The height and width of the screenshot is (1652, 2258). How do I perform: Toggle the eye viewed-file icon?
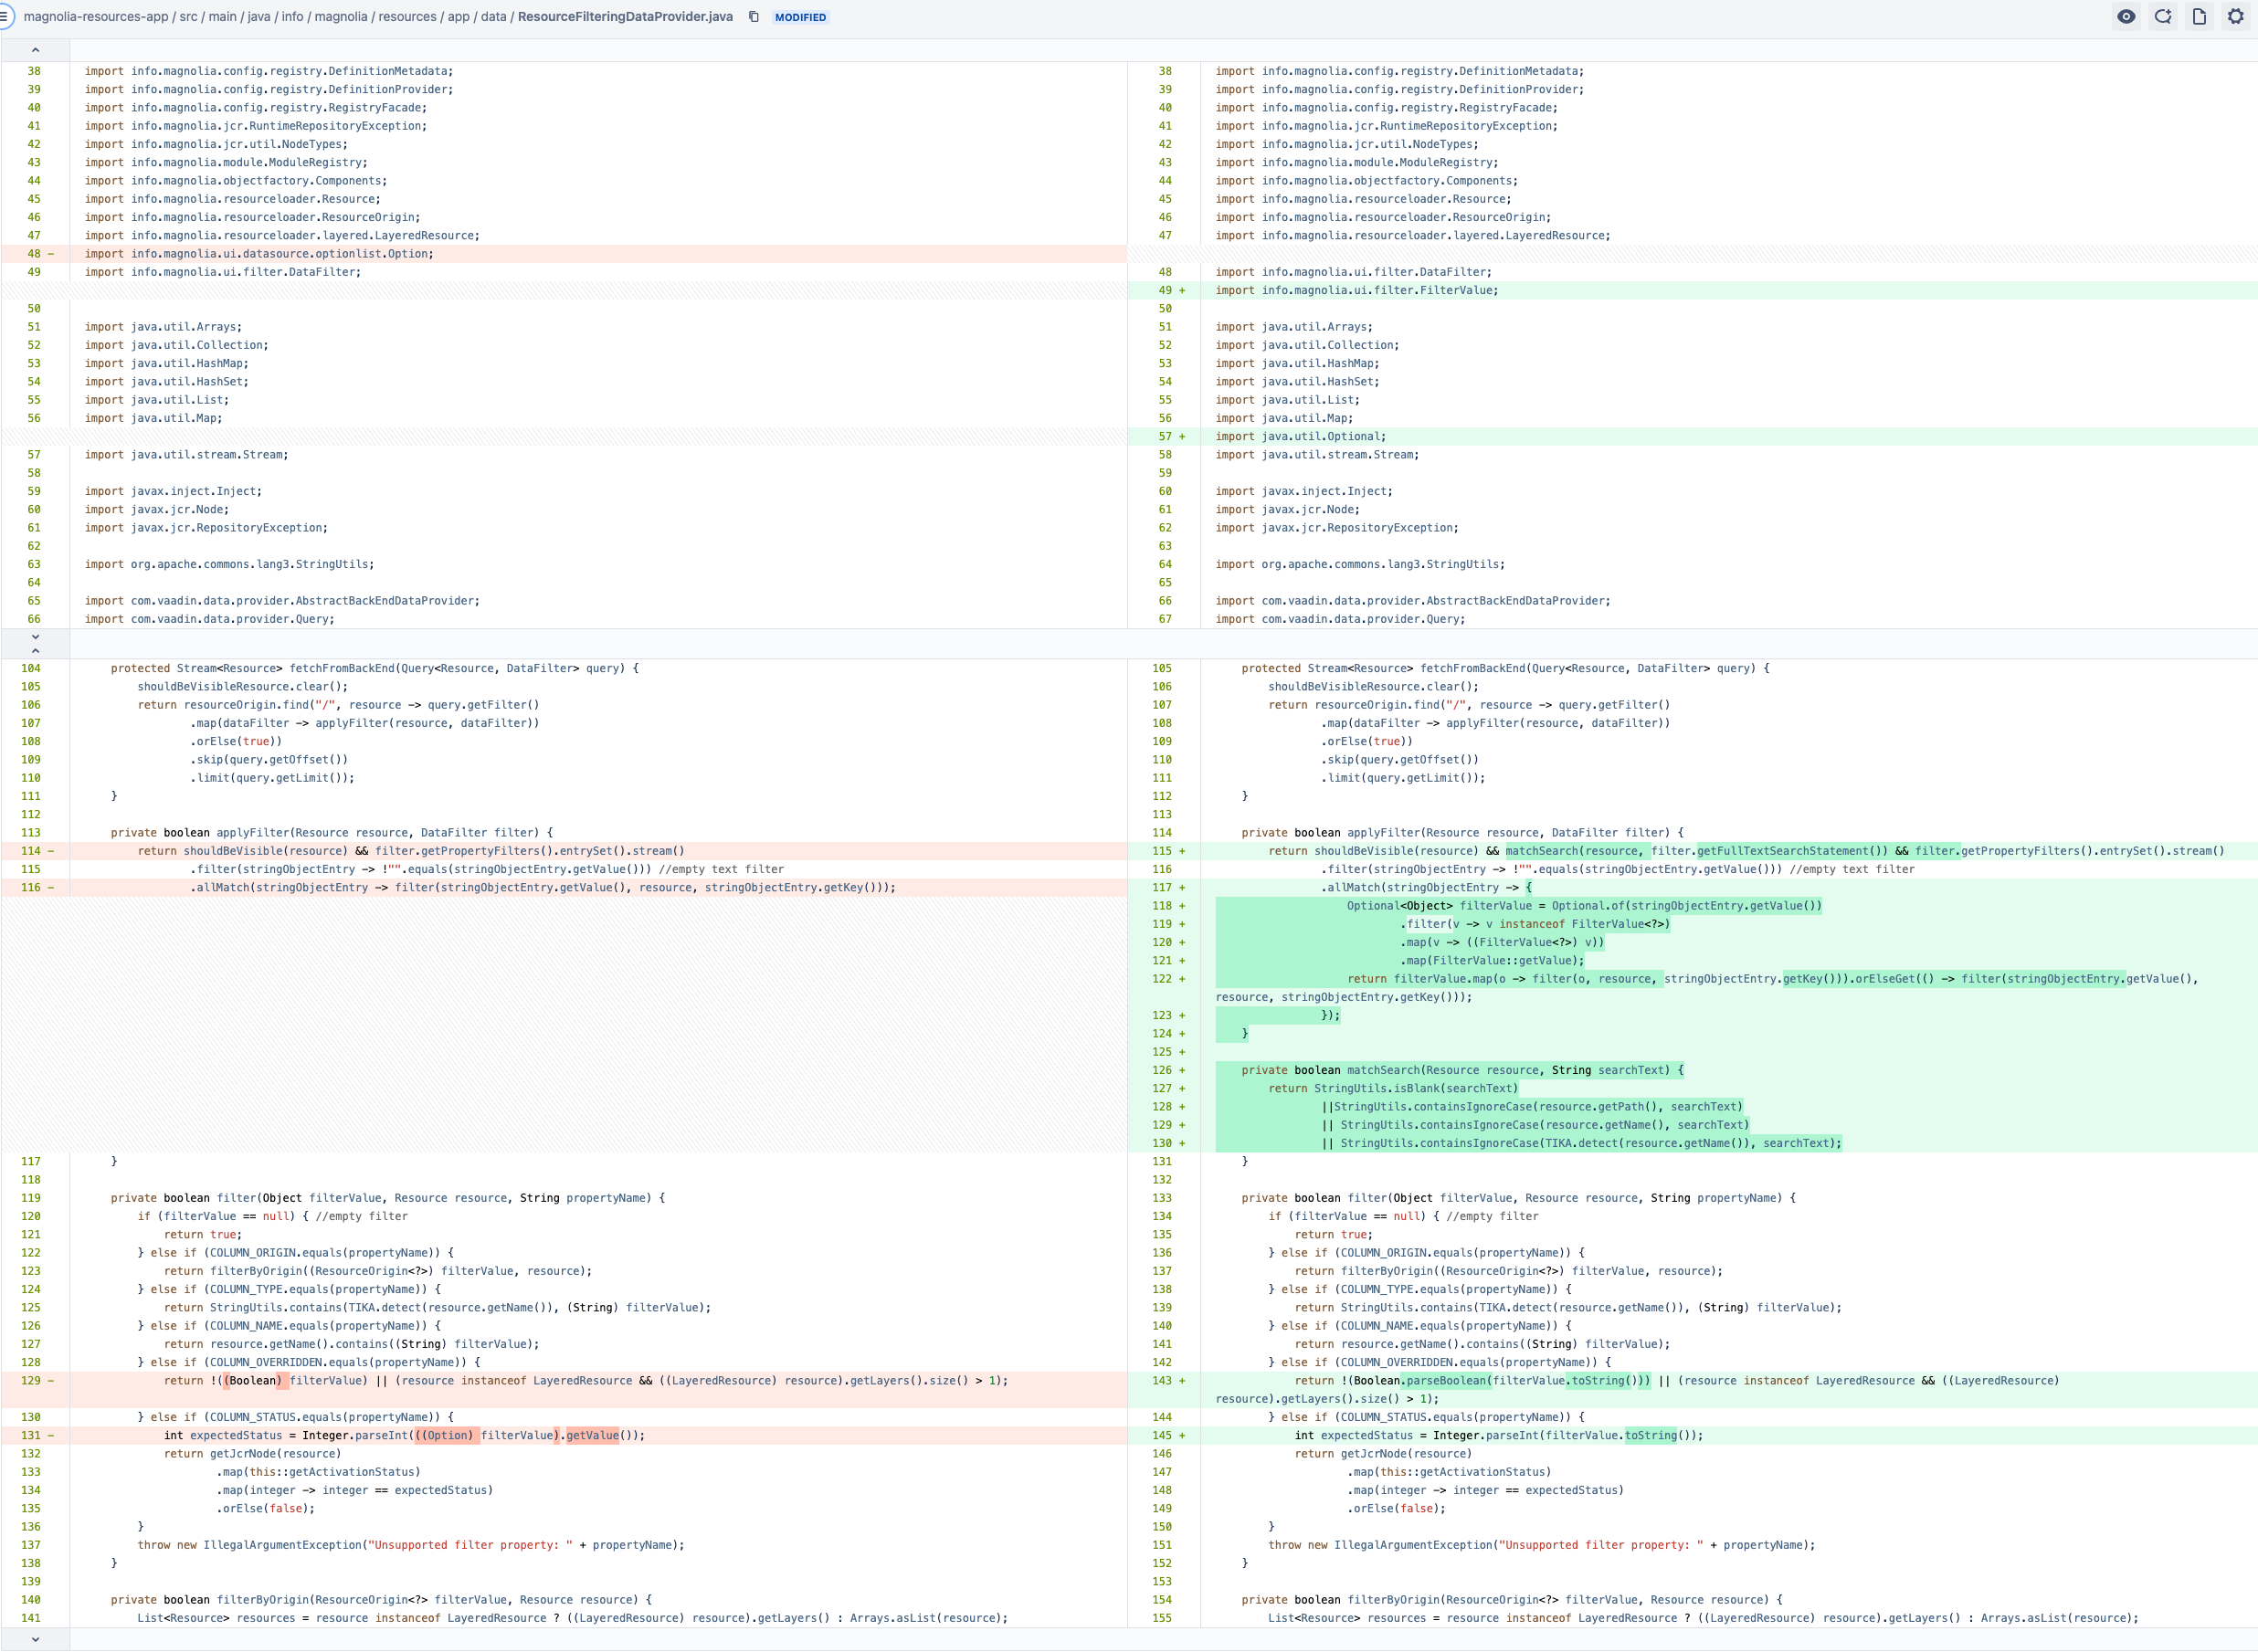2126,17
